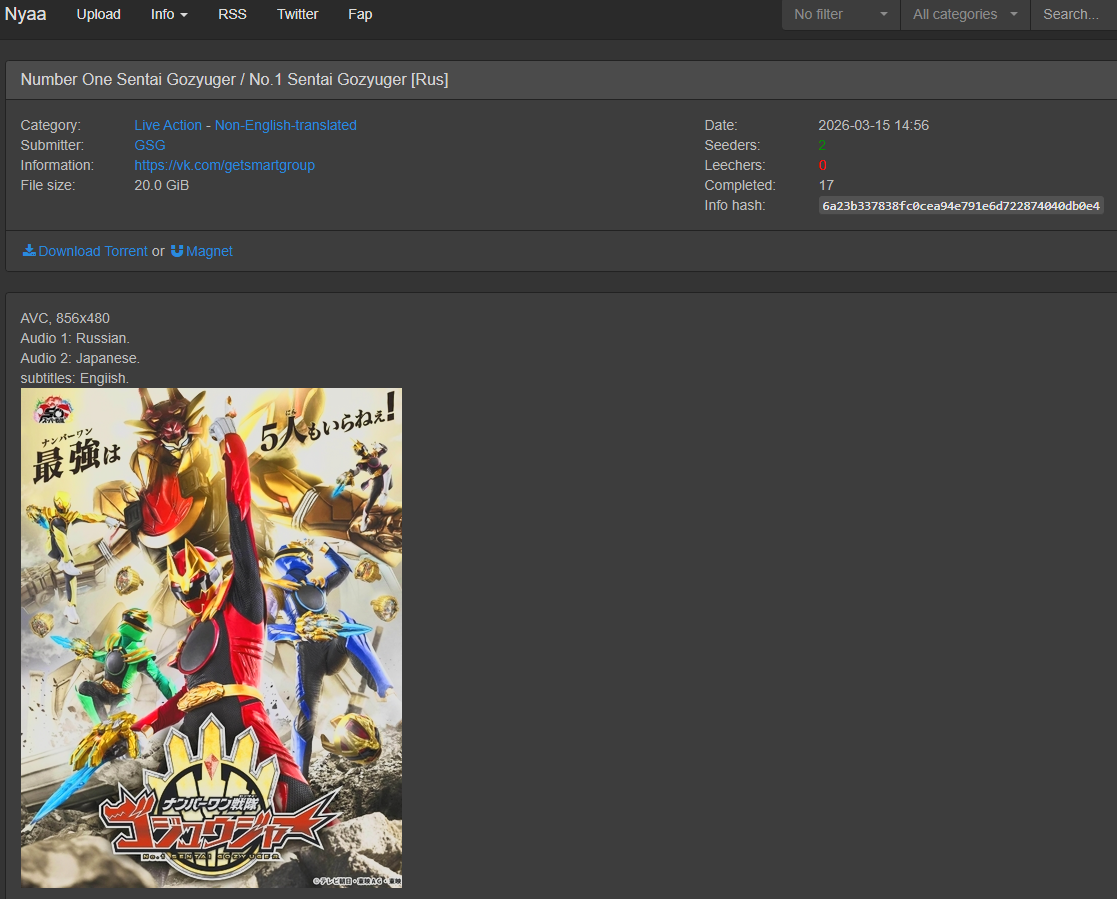Screen dimensions: 1117x899
Task: Open the Gozyuger poster image
Action: pyautogui.click(x=212, y=638)
